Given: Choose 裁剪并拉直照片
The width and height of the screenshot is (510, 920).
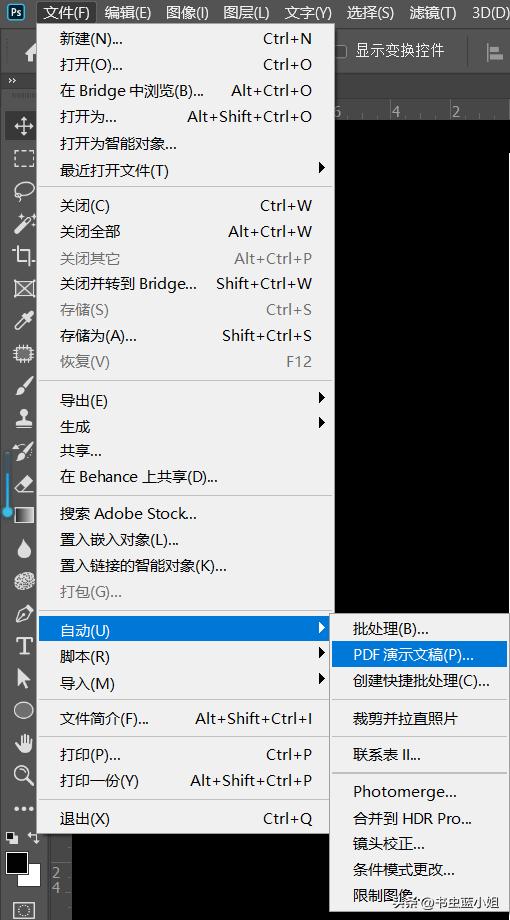Looking at the screenshot, I should pos(419,718).
